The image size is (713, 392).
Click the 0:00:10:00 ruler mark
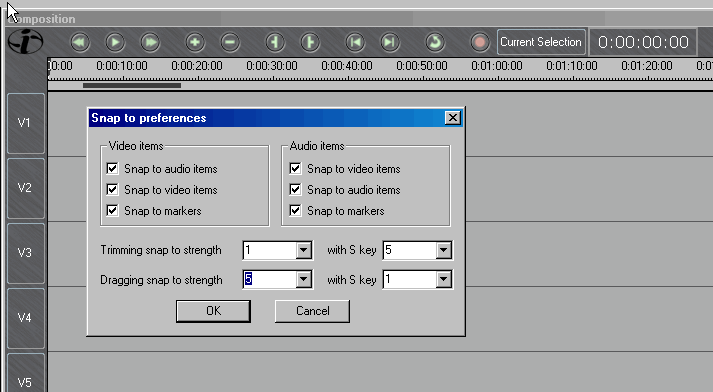point(122,66)
